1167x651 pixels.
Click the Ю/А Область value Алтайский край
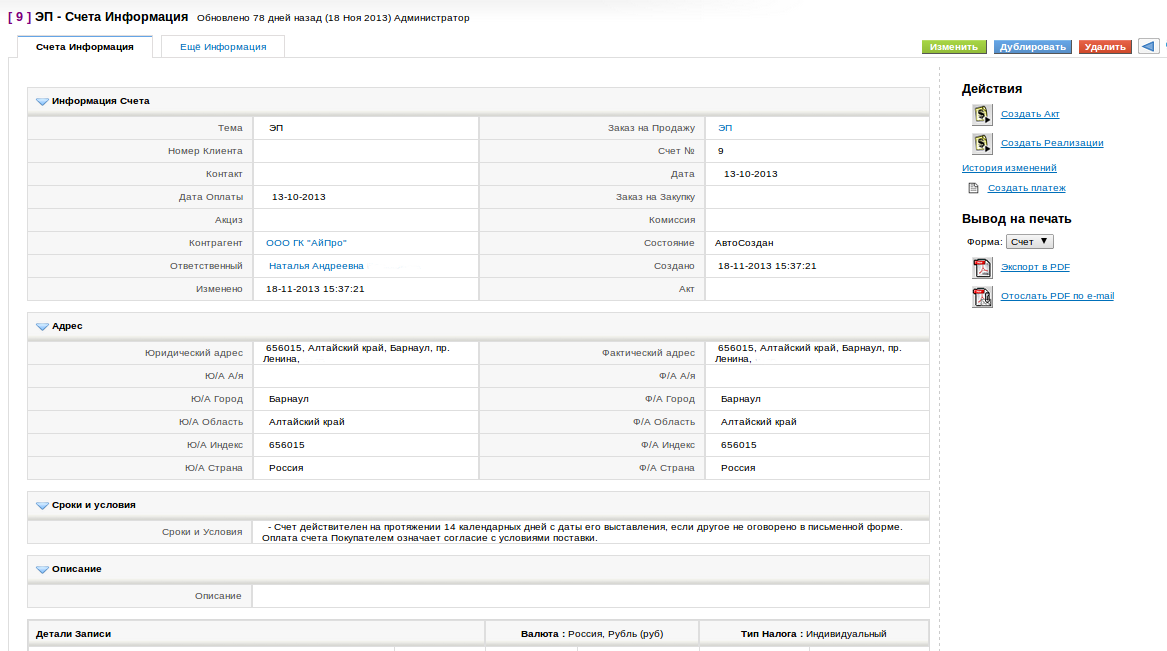pos(307,423)
